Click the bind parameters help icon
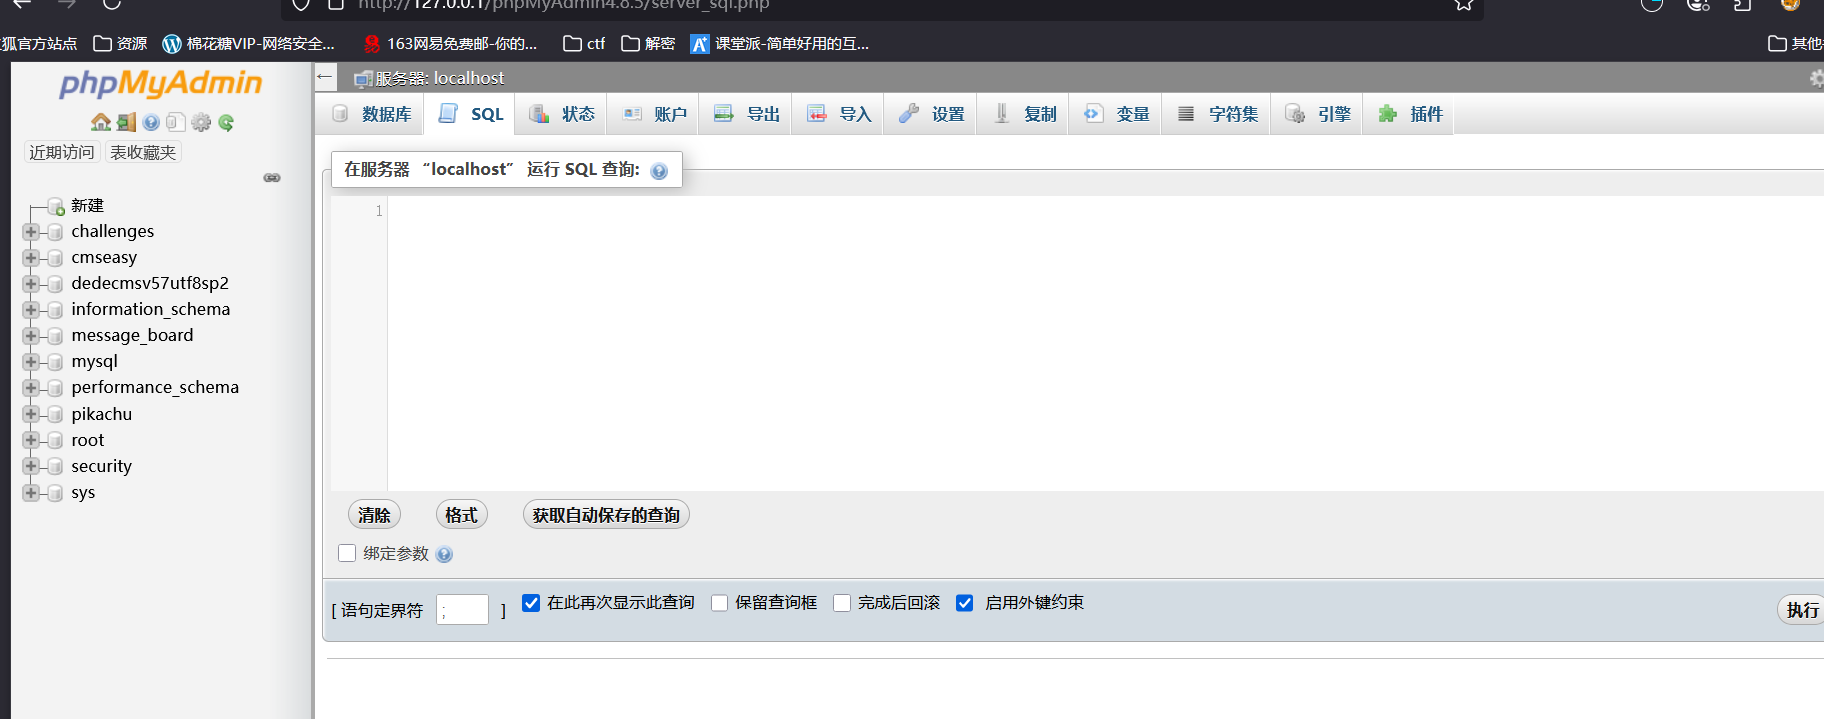 point(444,554)
